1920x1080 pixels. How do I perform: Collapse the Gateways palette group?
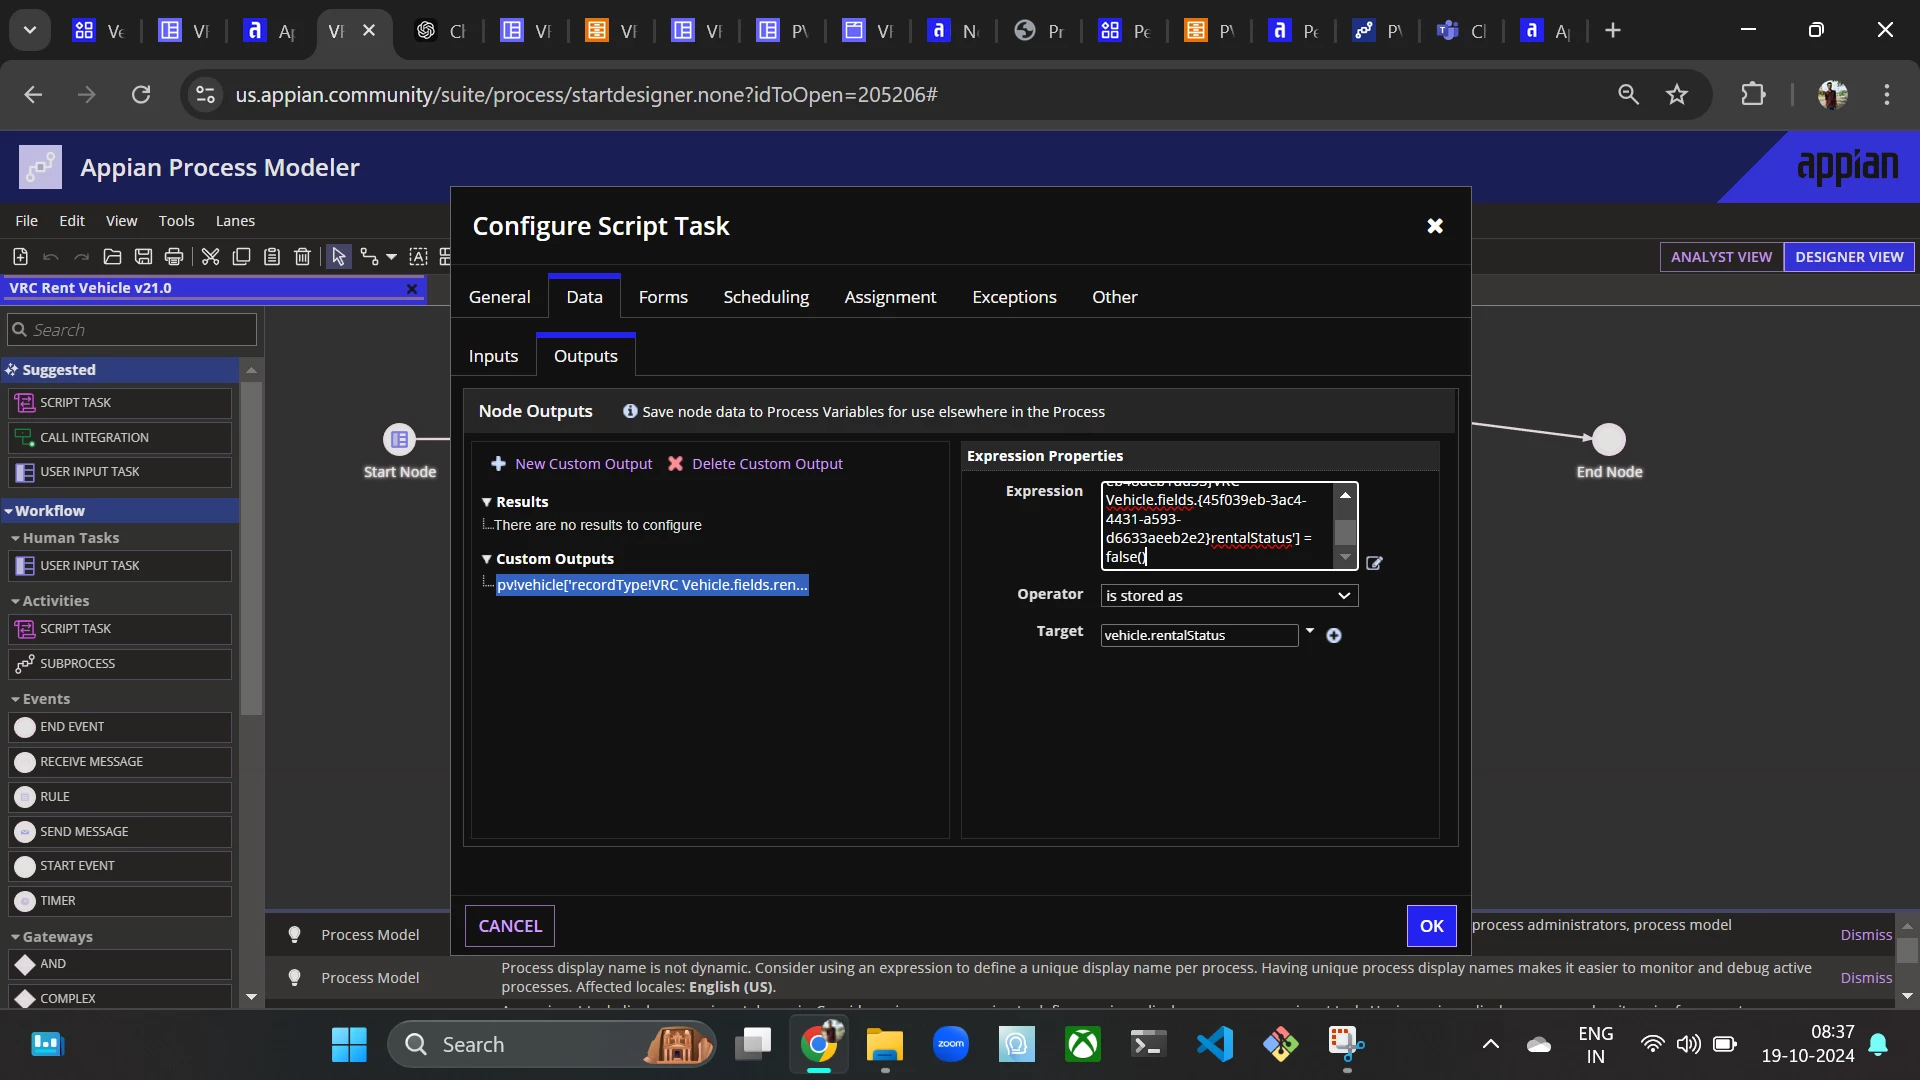coord(15,937)
